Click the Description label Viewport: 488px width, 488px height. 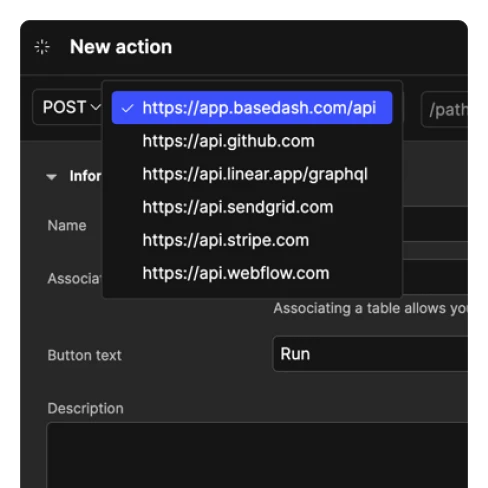pyautogui.click(x=86, y=409)
